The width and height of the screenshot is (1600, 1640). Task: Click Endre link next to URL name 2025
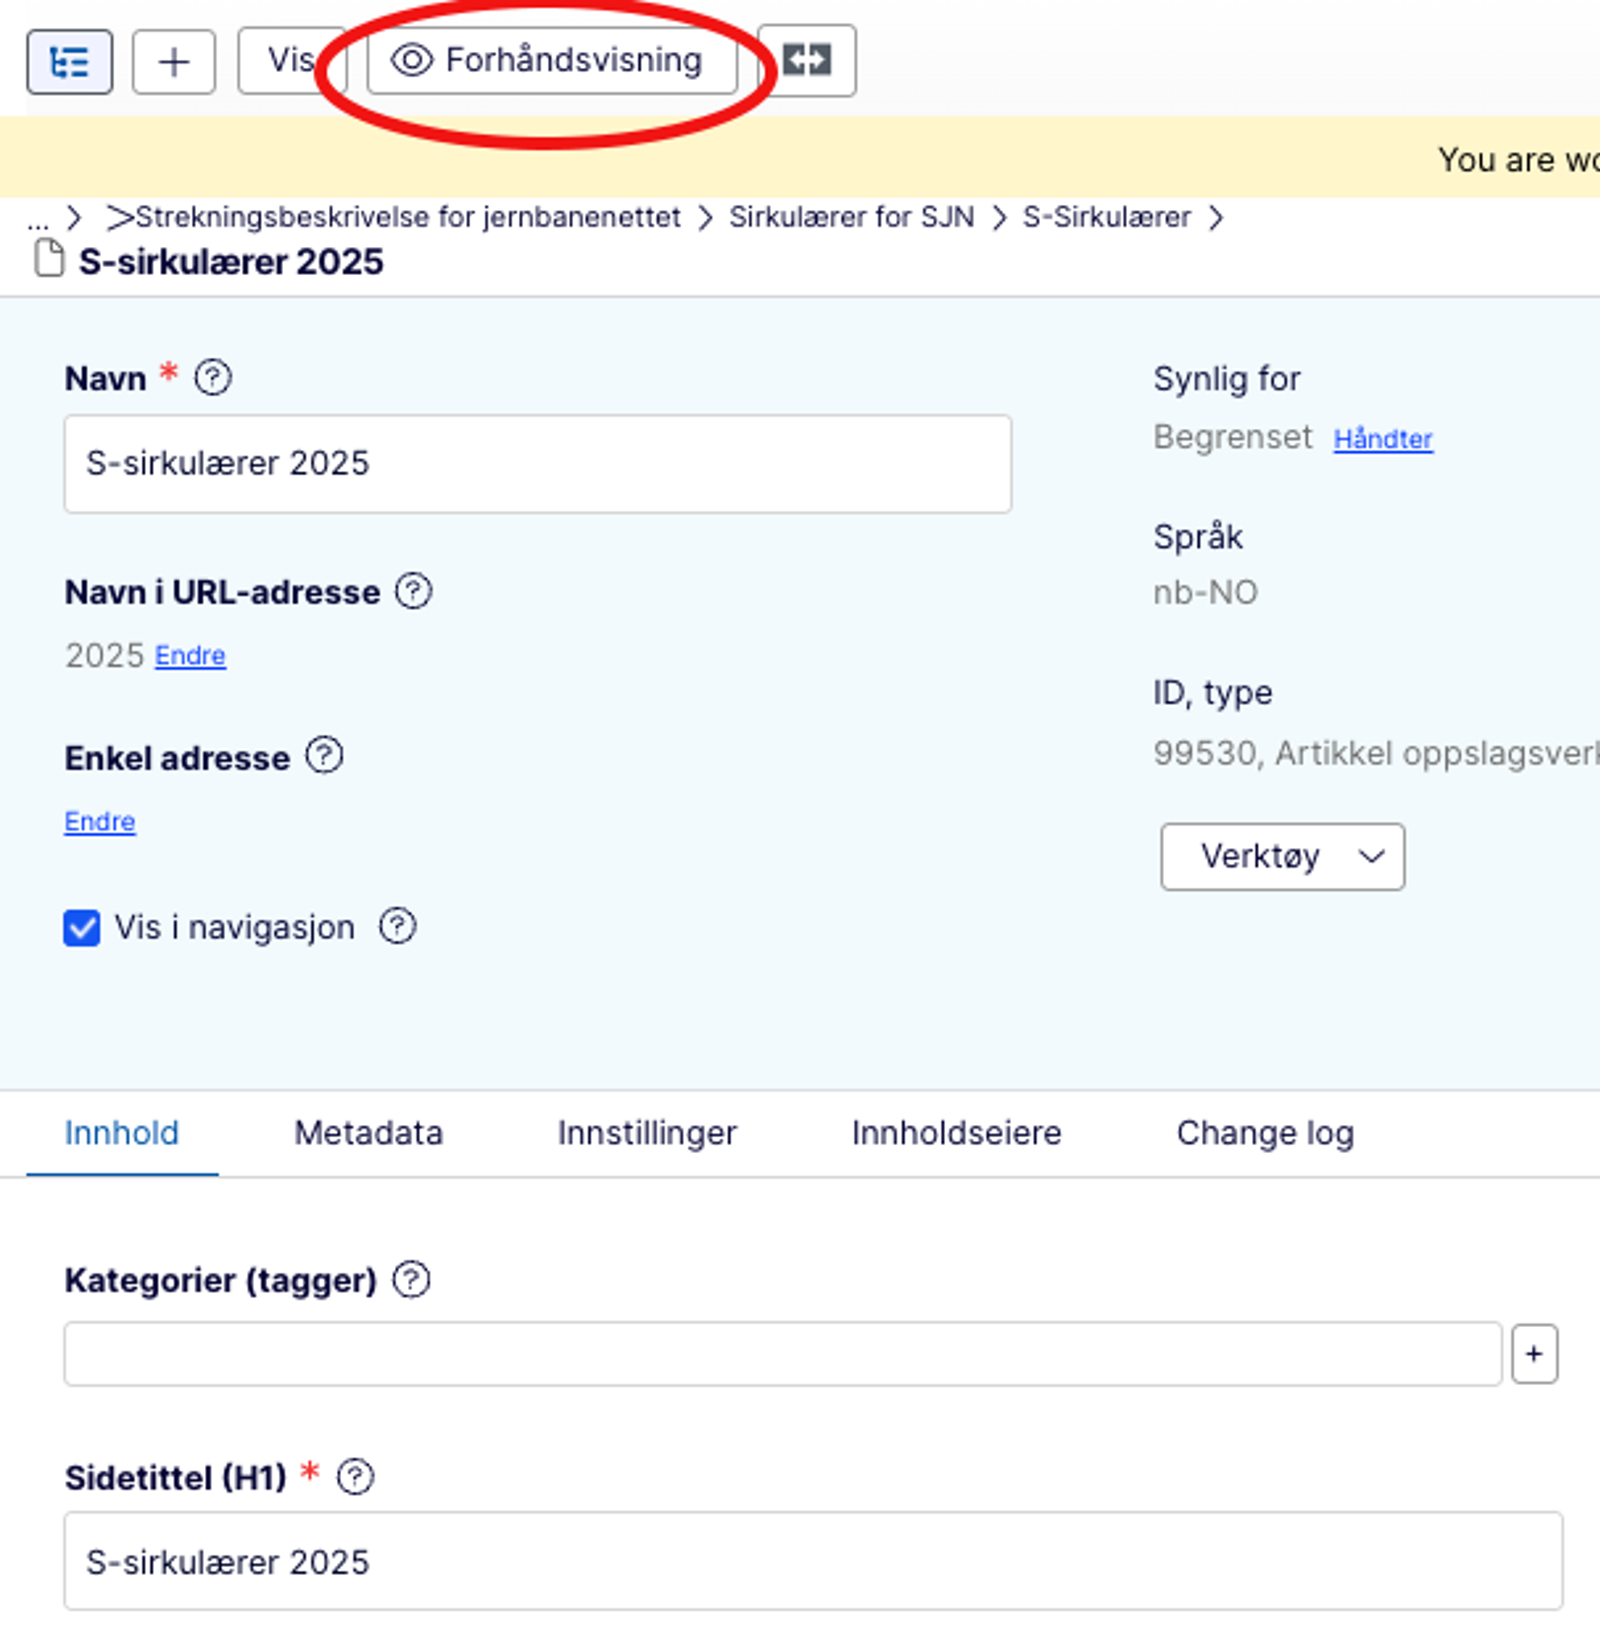click(190, 656)
